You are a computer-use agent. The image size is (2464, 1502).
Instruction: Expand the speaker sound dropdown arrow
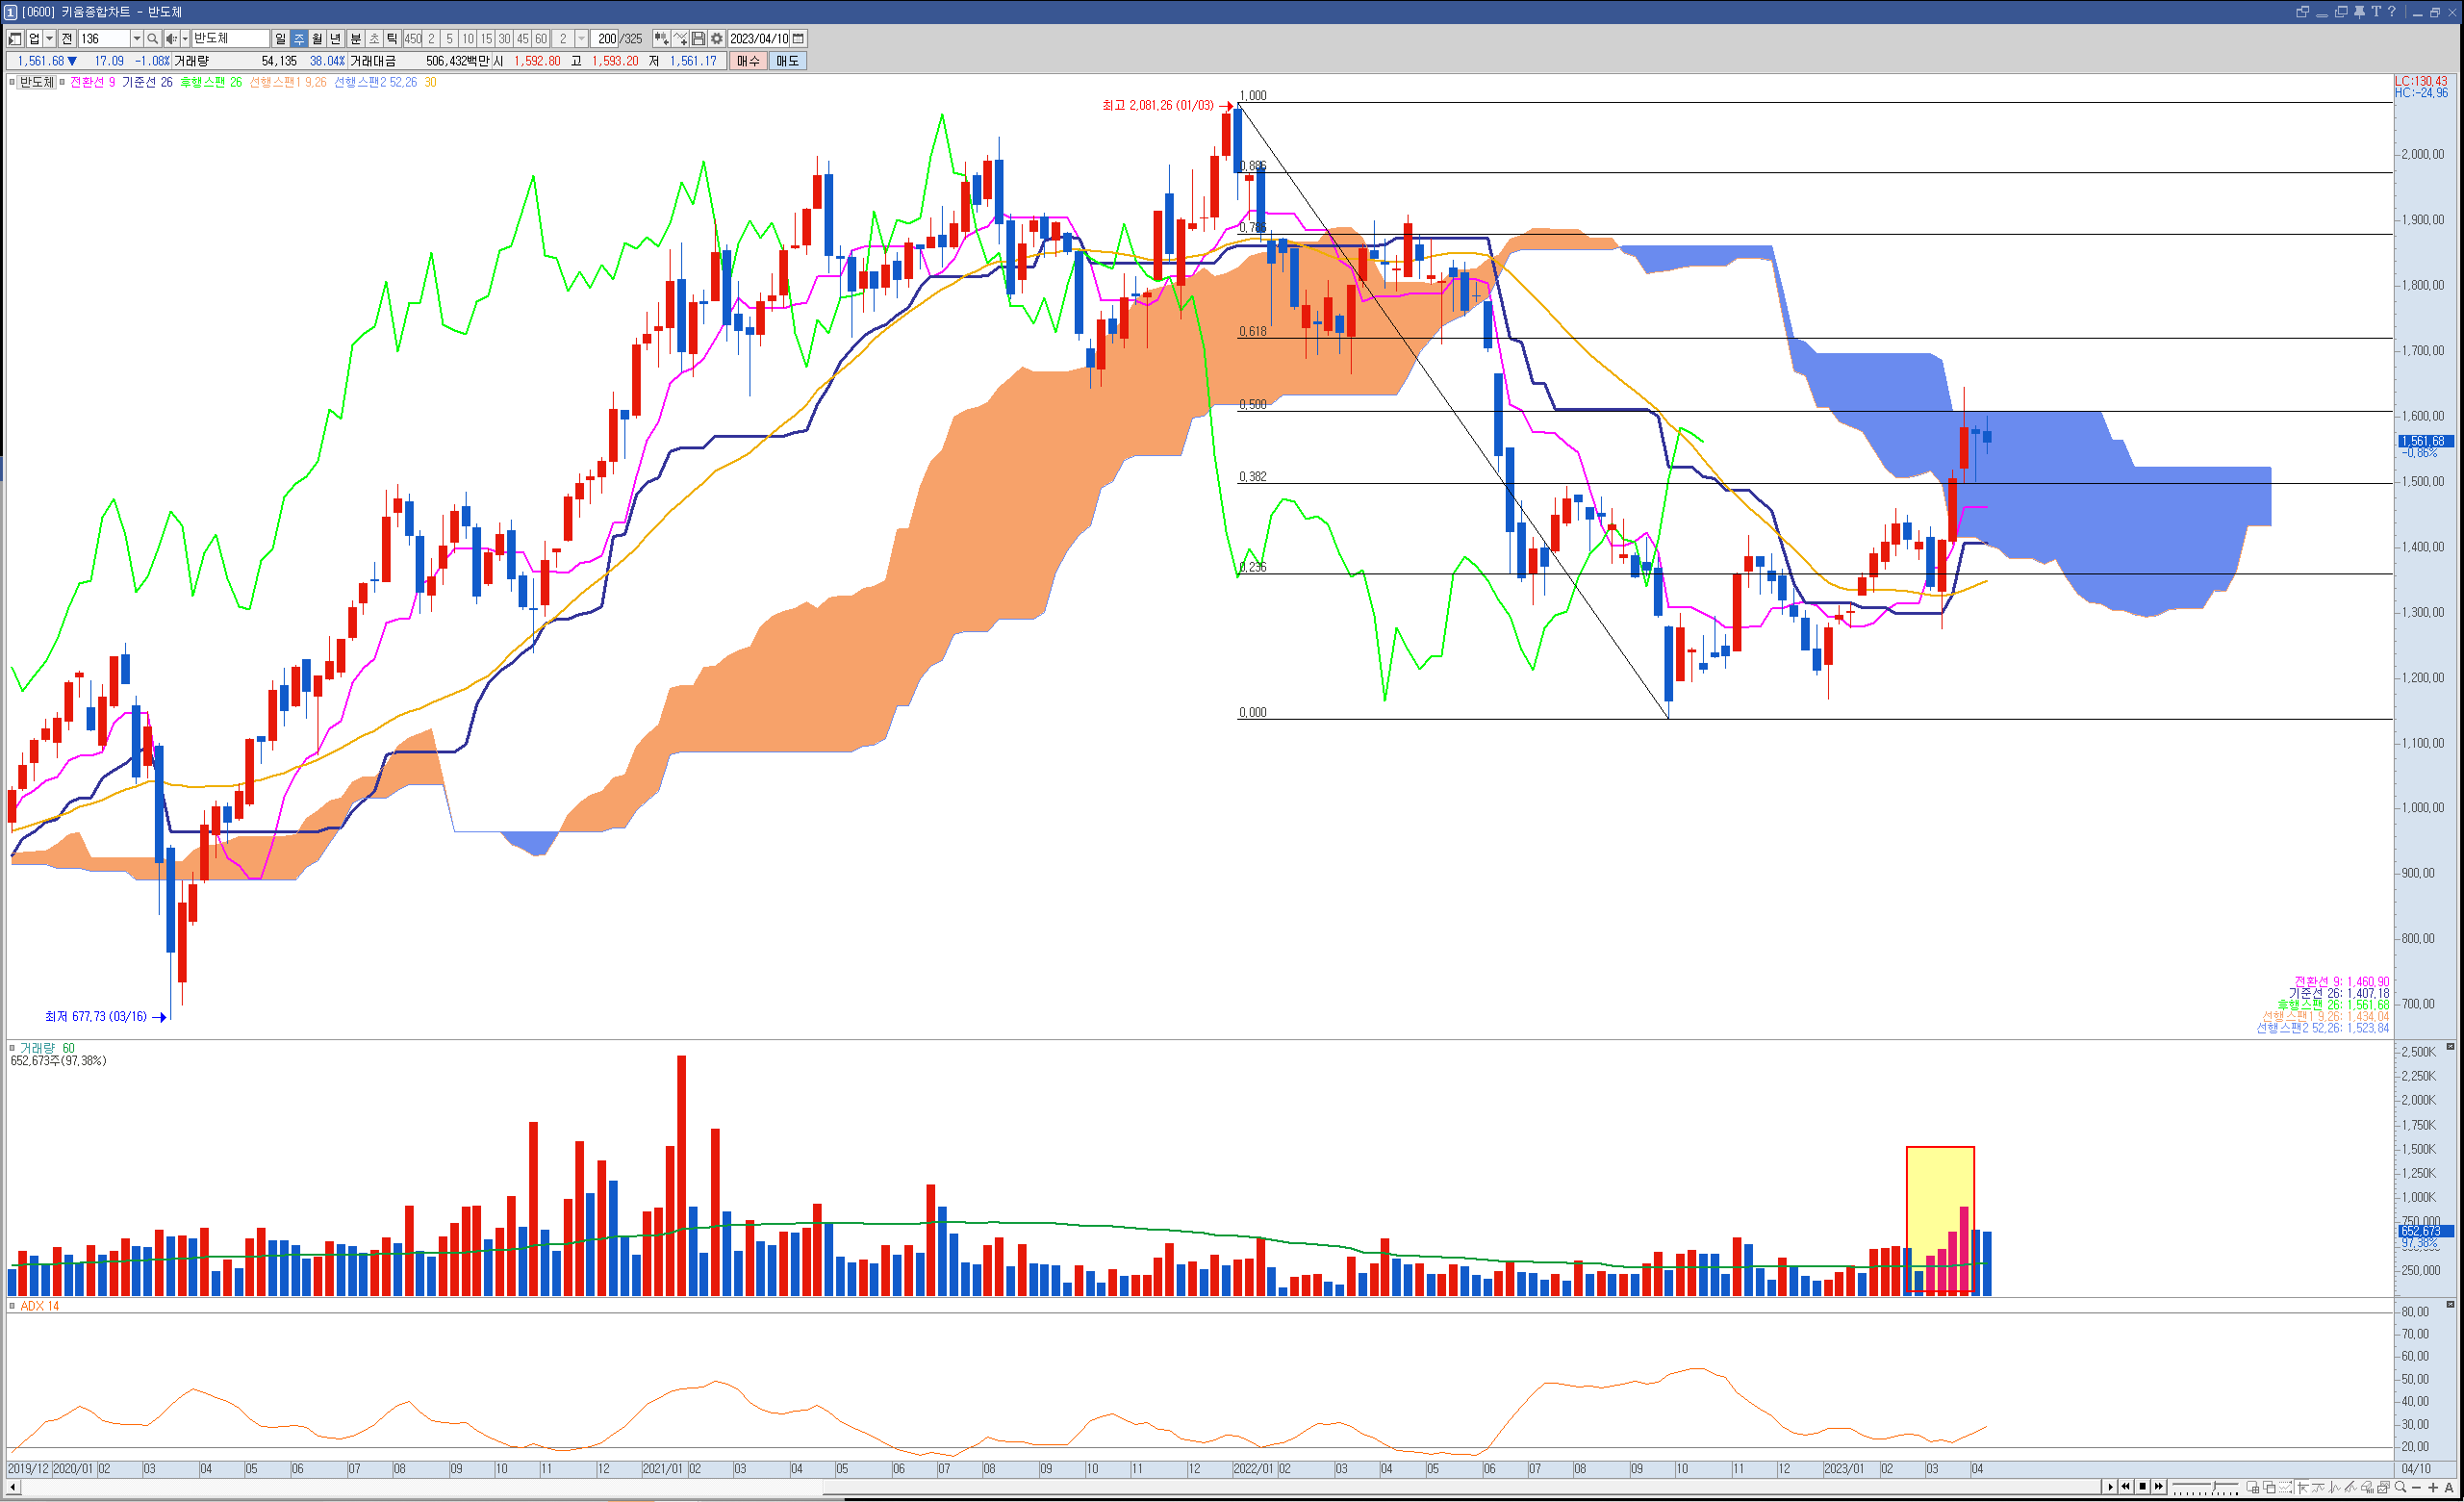(x=185, y=38)
